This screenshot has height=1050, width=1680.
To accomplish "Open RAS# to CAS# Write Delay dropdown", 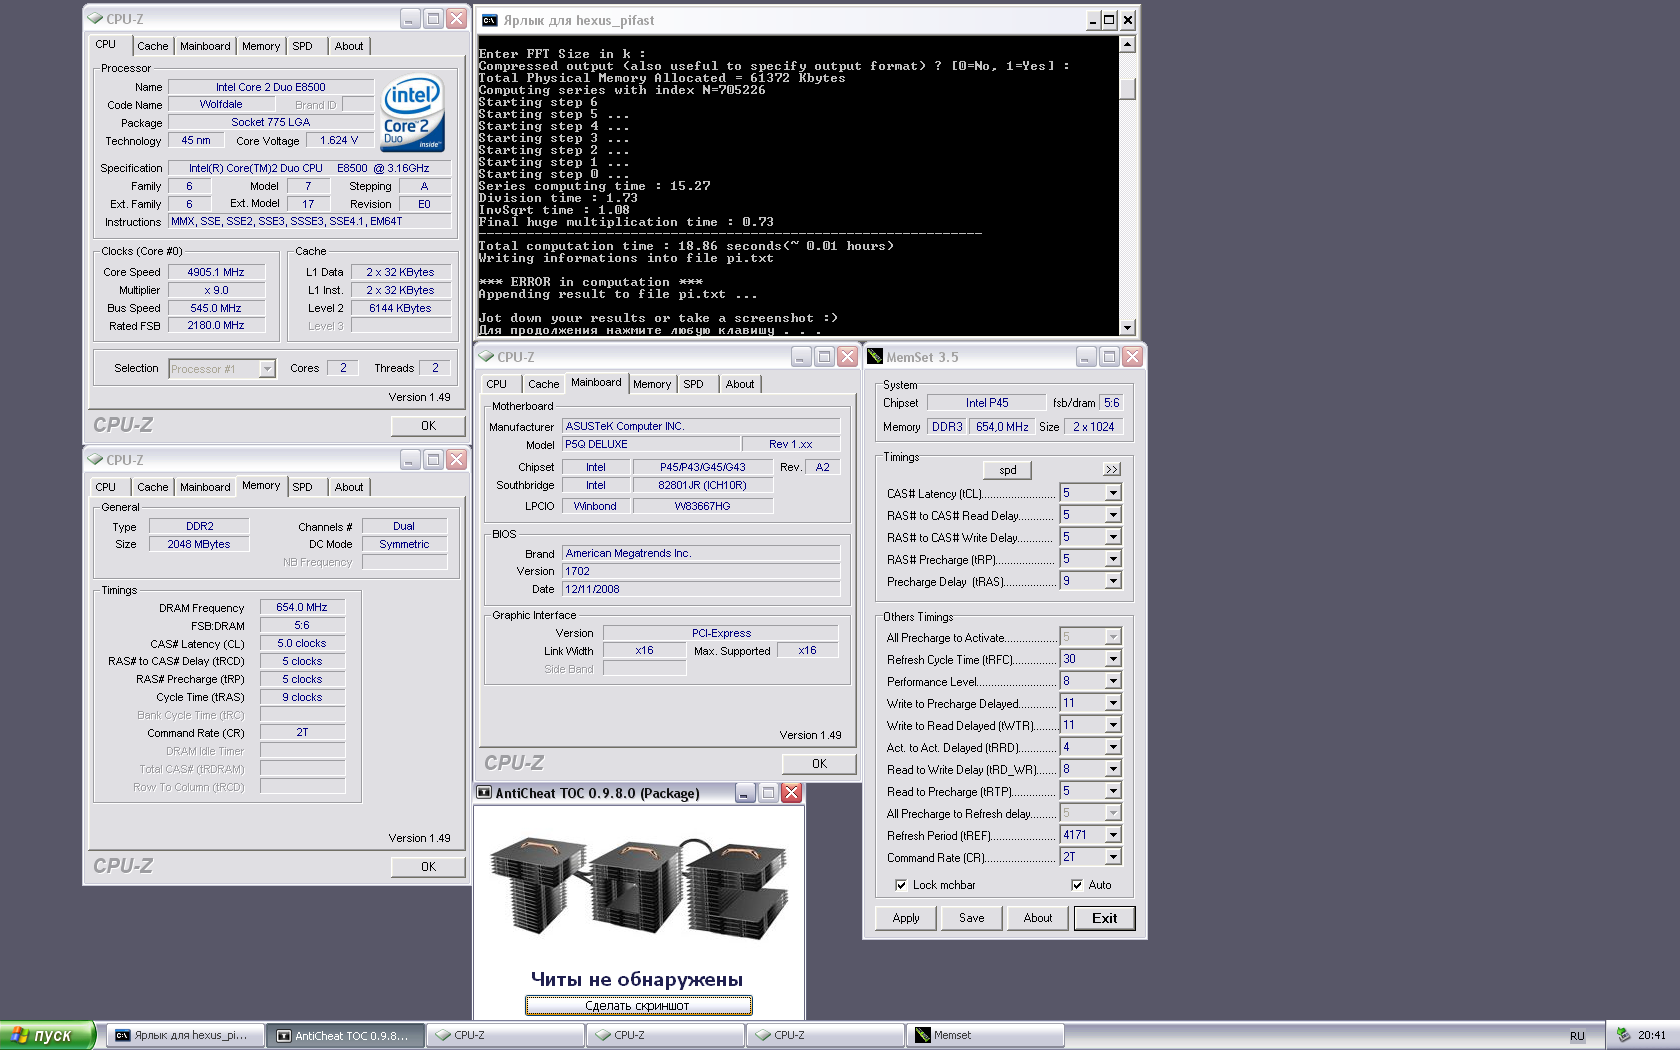I will 1113,537.
